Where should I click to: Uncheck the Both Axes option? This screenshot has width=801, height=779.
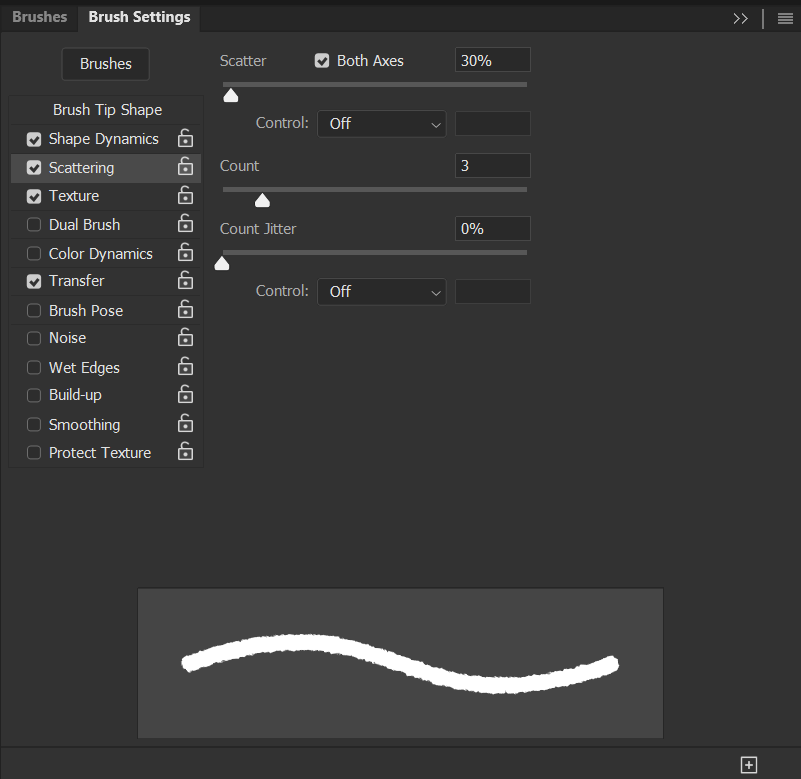tap(322, 60)
